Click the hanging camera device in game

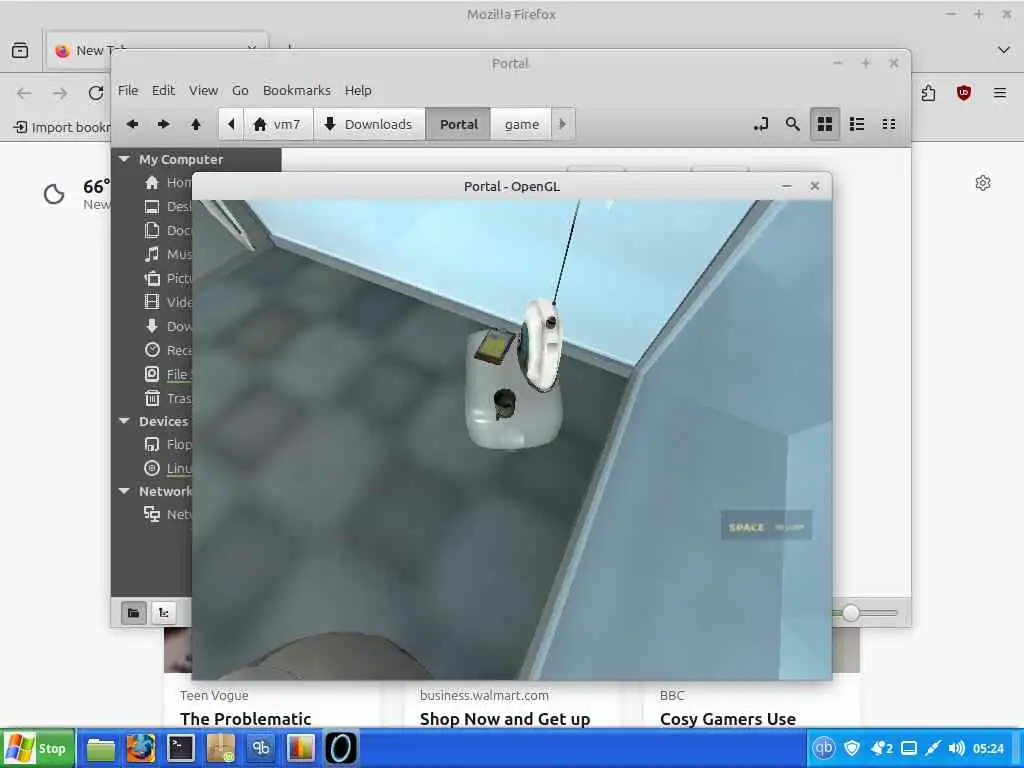pos(542,345)
